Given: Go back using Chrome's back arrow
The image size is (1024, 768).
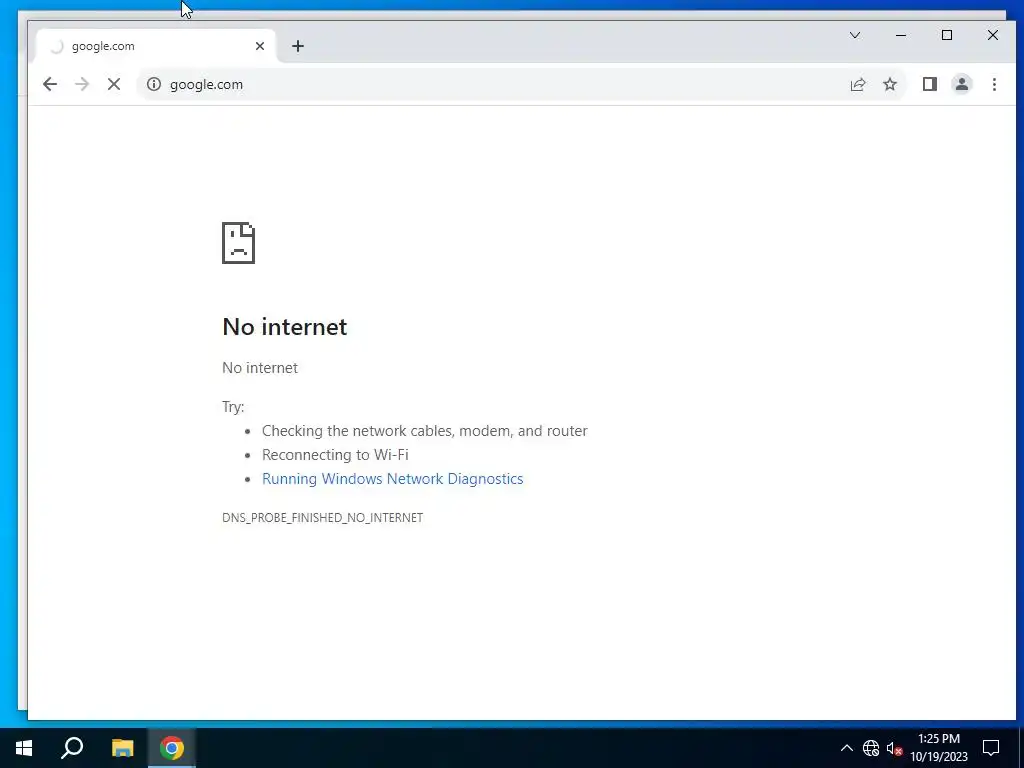Looking at the screenshot, I should 50,84.
